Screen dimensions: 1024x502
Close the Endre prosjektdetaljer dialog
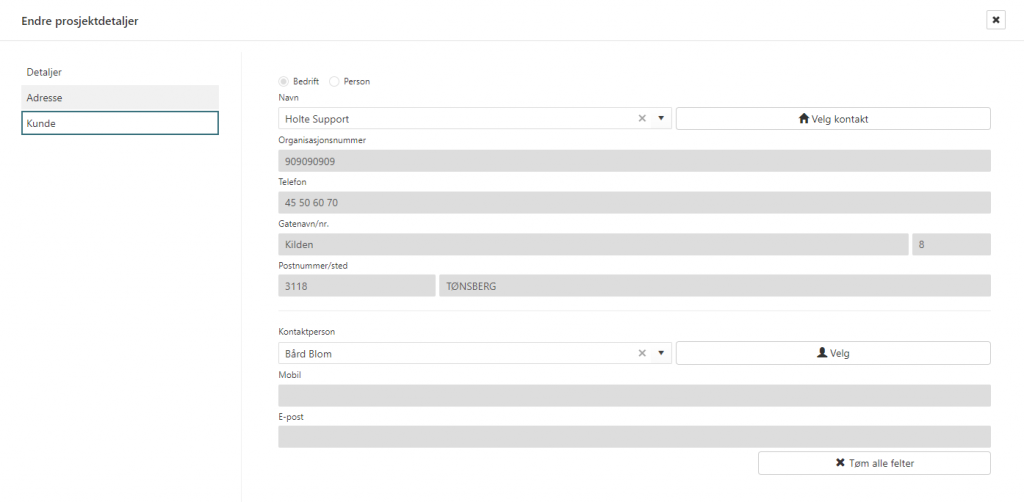click(x=995, y=20)
